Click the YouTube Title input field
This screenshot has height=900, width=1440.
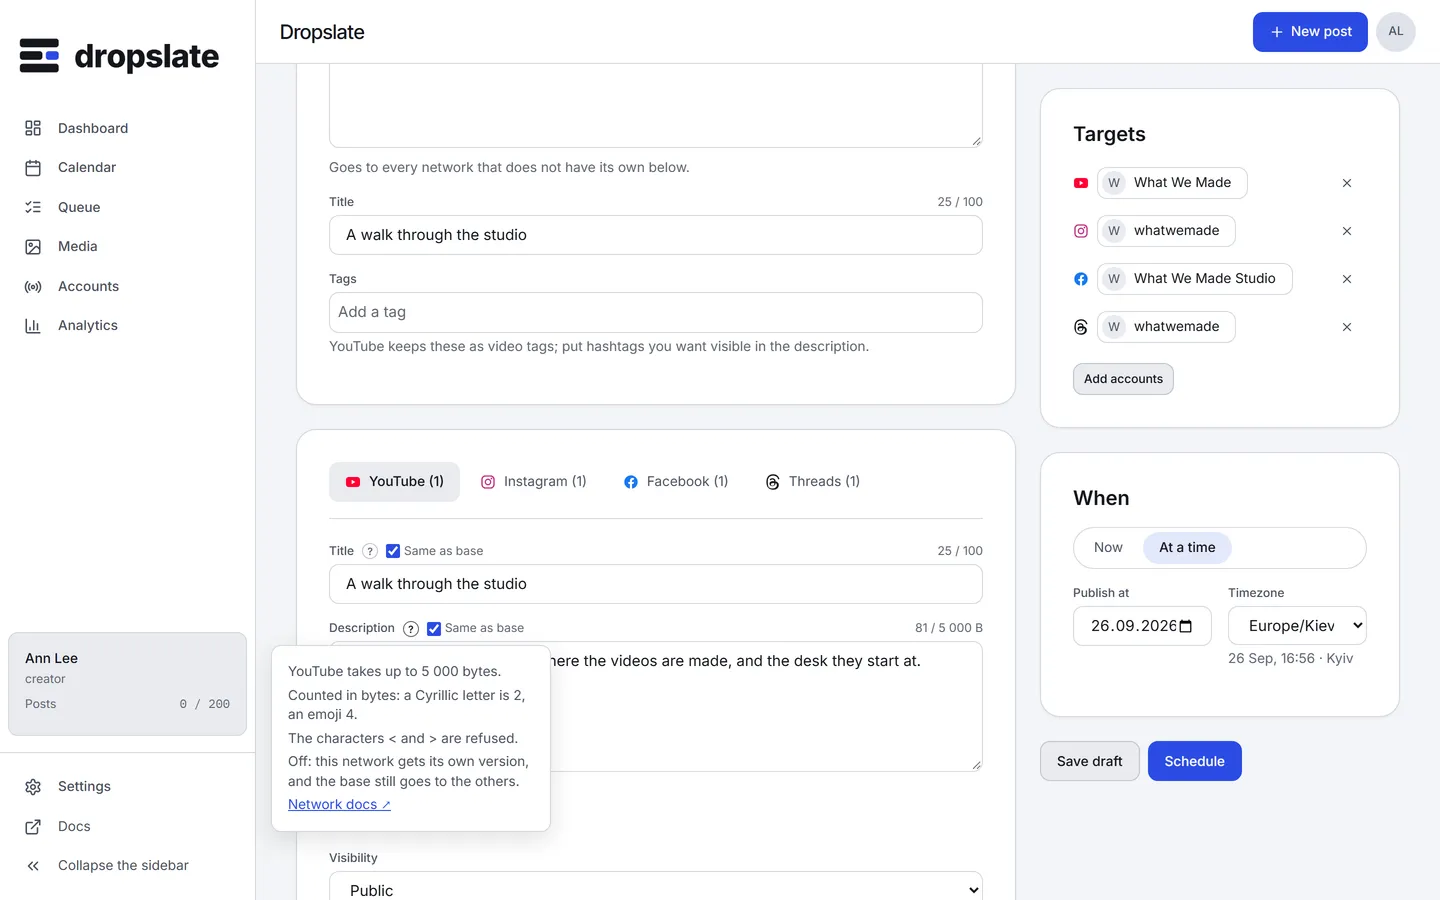pos(656,584)
